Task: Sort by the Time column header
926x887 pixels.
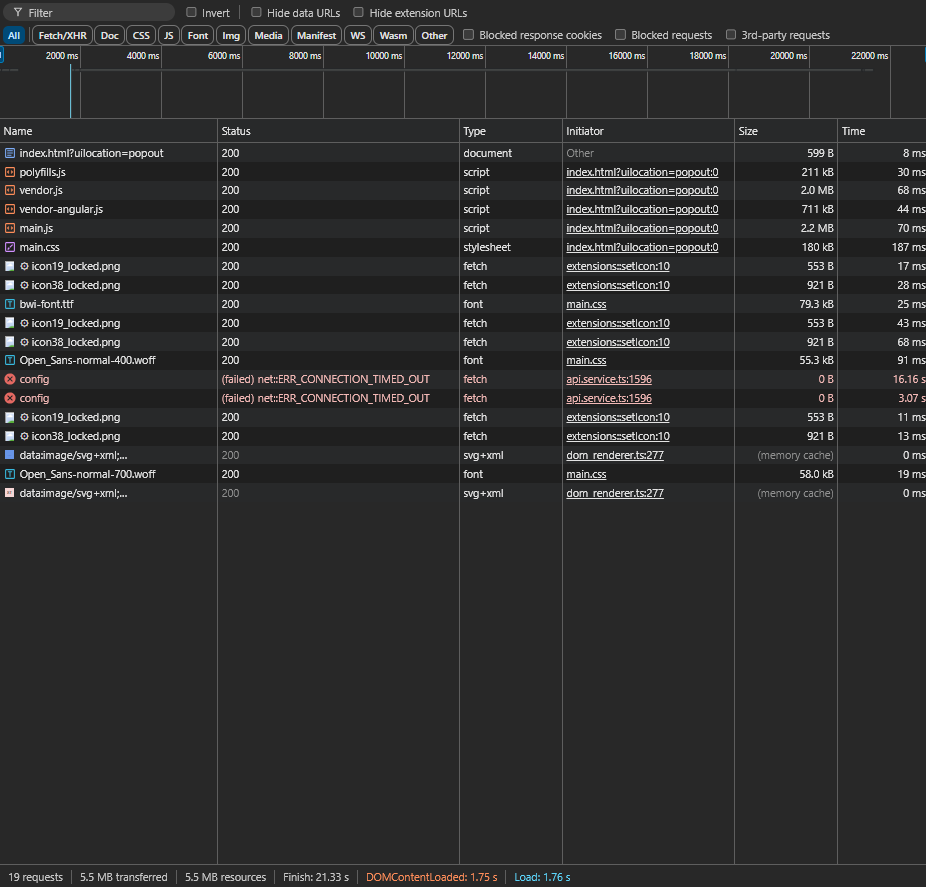Action: (882, 131)
